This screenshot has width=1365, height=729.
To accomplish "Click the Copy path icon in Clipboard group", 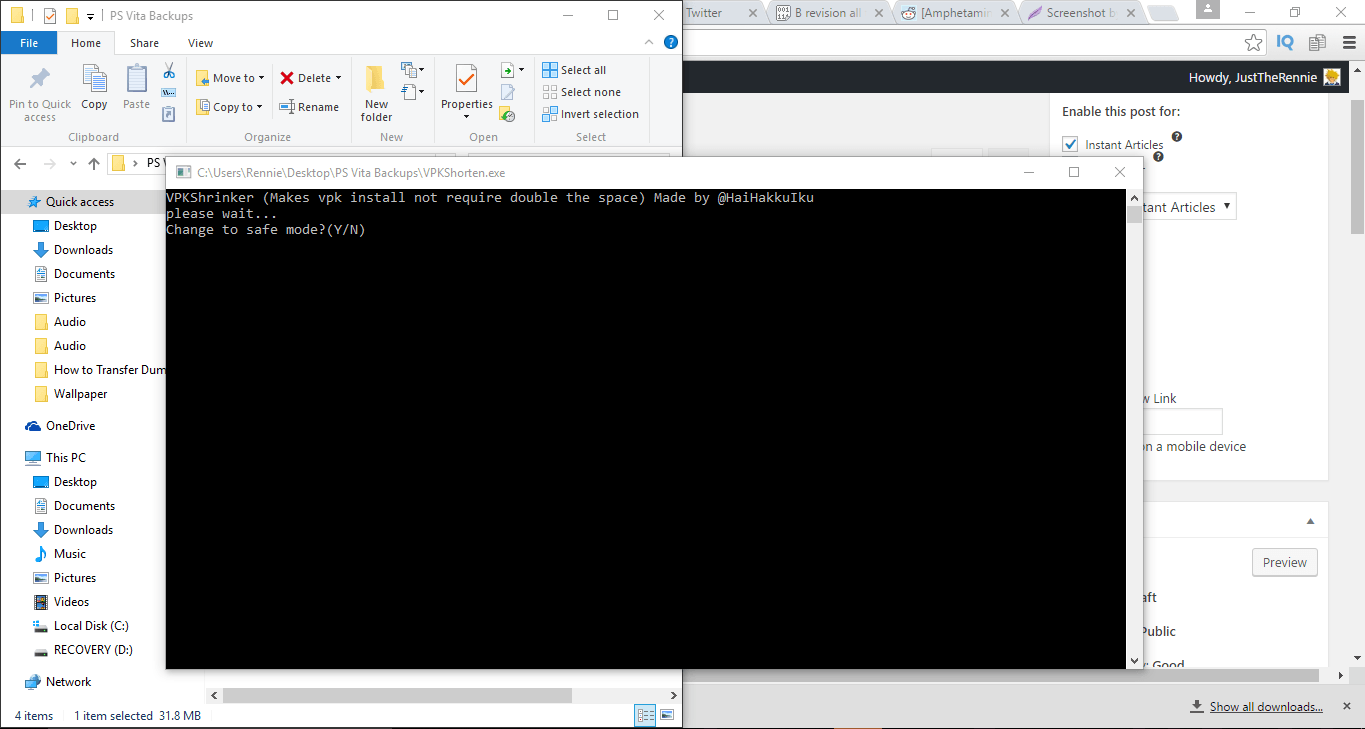I will point(169,92).
